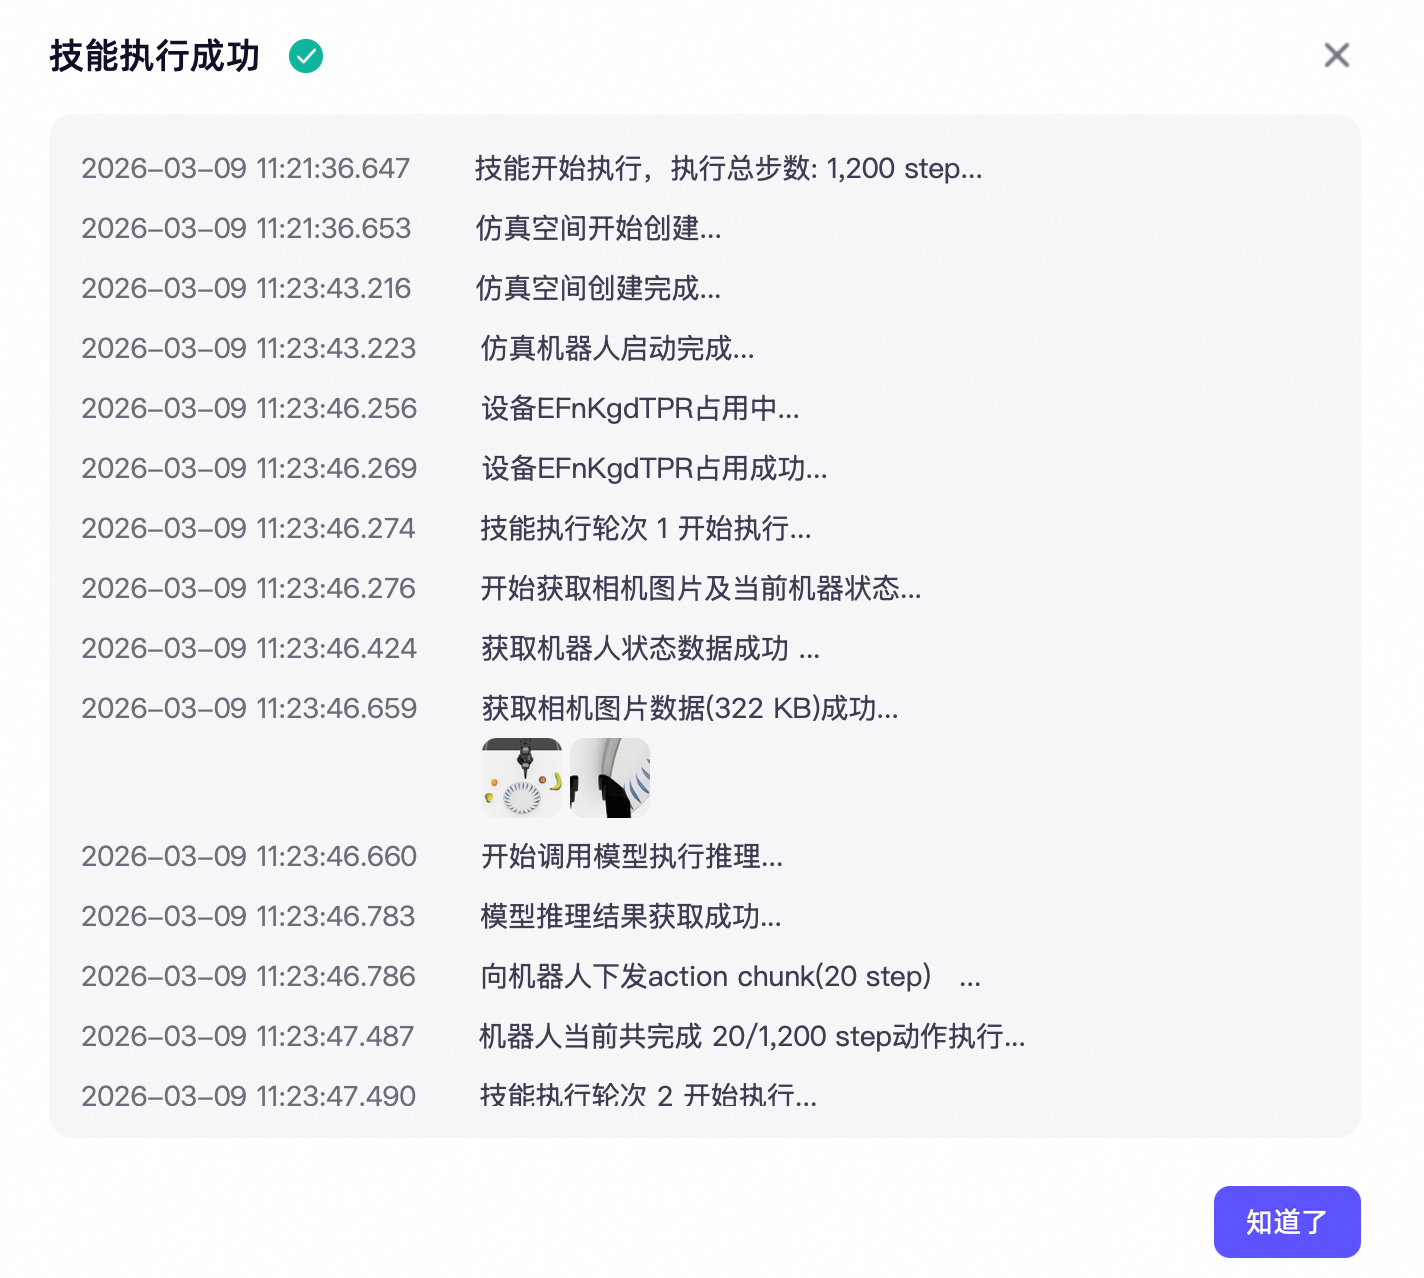This screenshot has height=1278, width=1424.
Task: Click timestamp 11:23:46.783
Action: click(x=248, y=916)
